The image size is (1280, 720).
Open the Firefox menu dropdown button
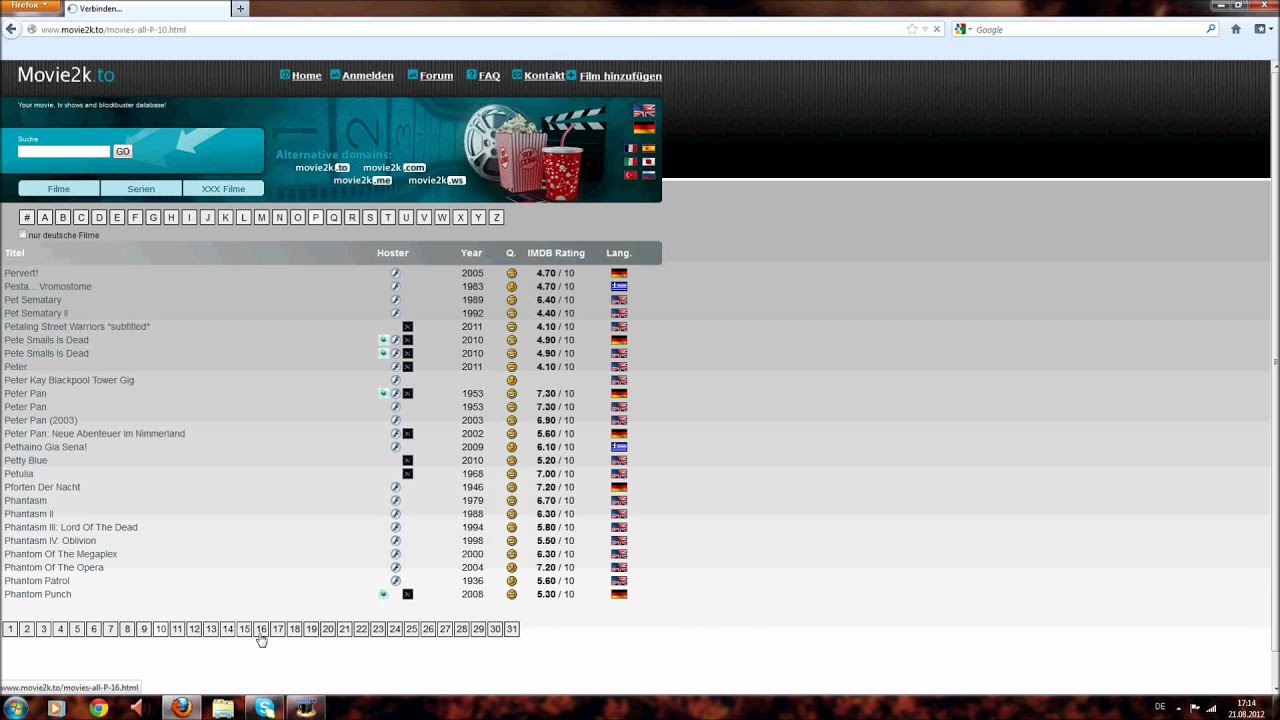(x=31, y=6)
